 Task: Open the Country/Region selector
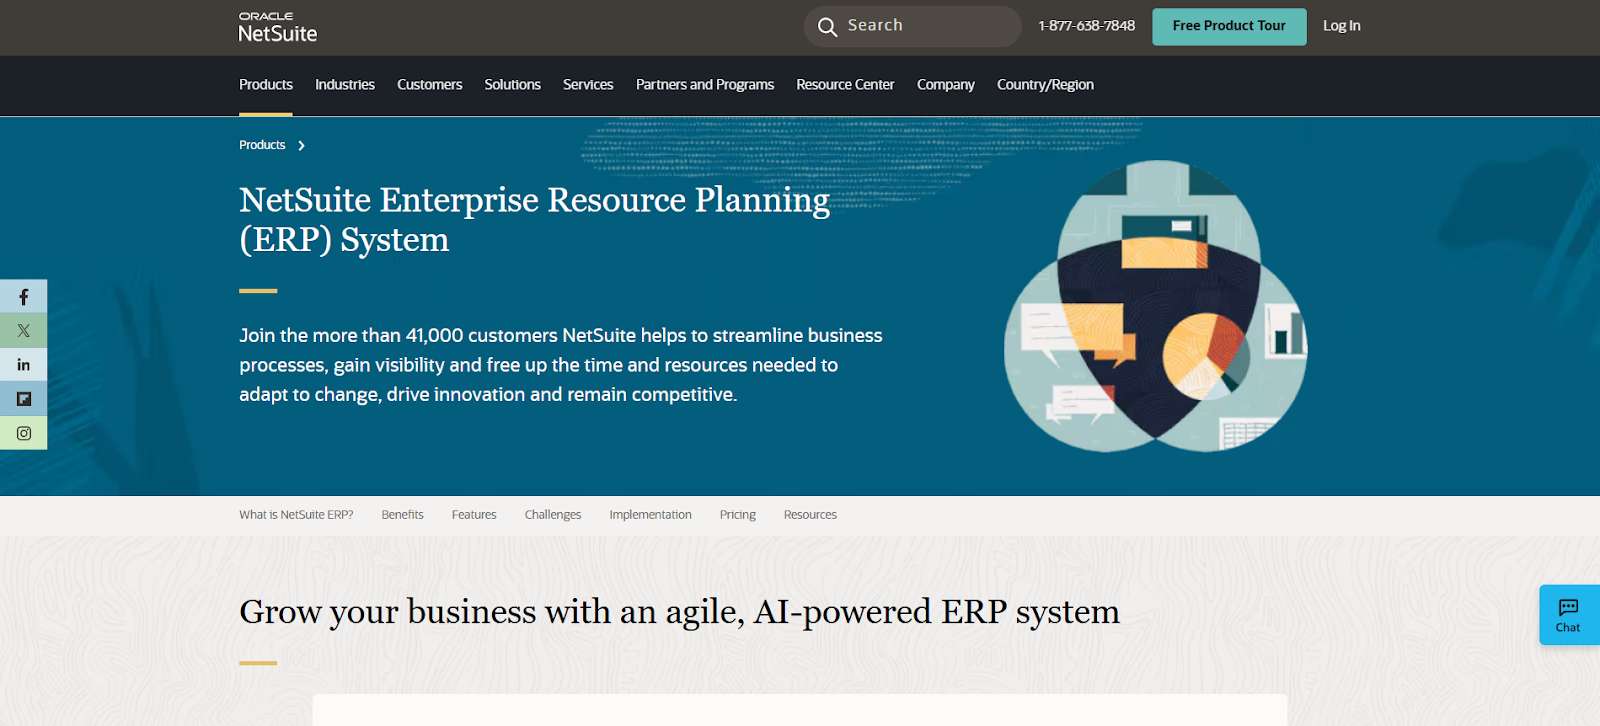1045,85
